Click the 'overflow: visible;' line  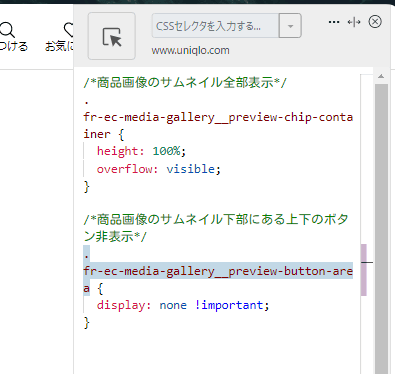[159, 169]
